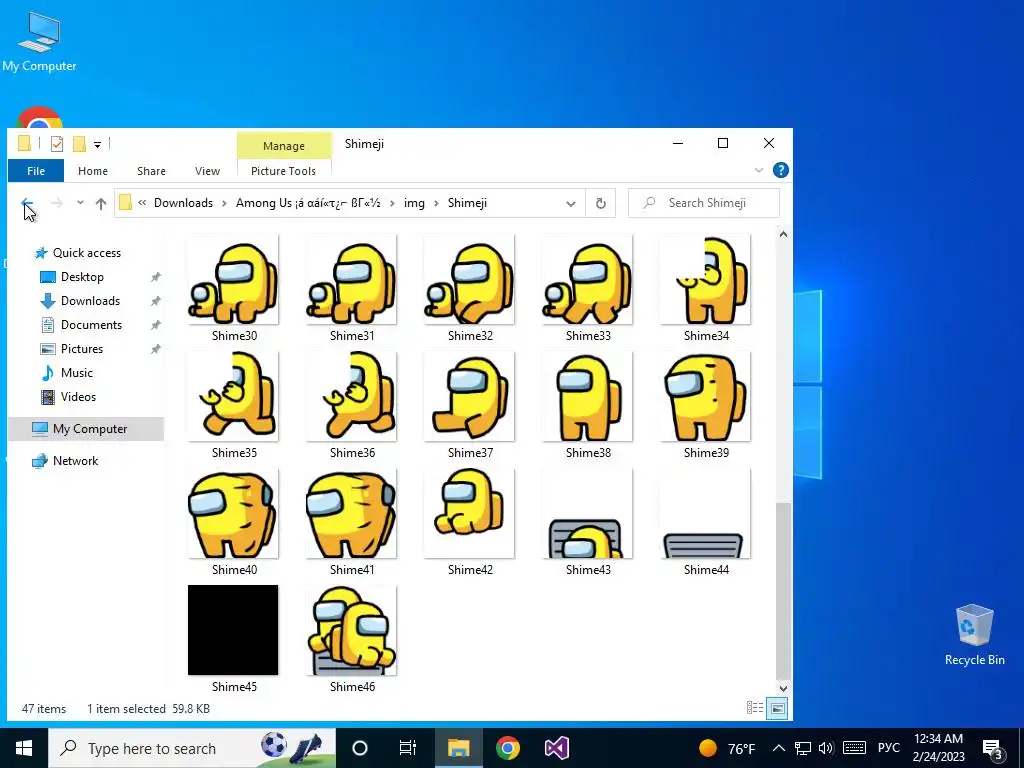1024x768 pixels.
Task: Open Google Chrome from the taskbar
Action: point(507,748)
